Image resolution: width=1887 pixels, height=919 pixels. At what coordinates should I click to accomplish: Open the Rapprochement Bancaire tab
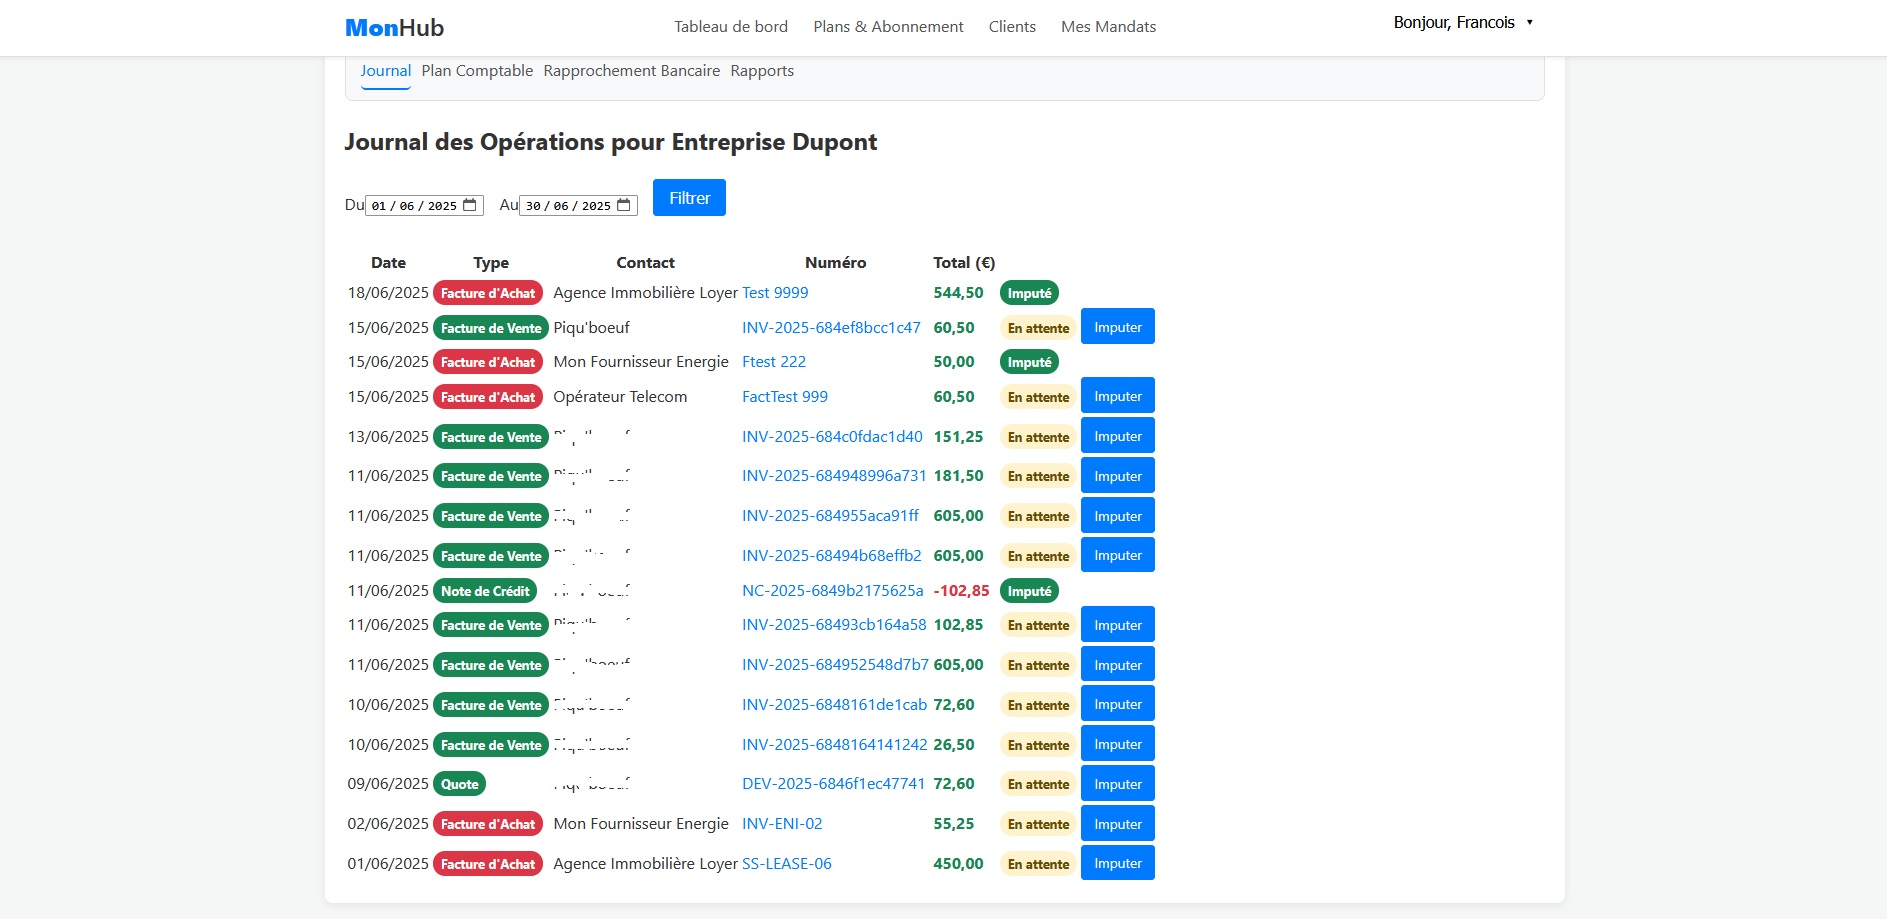click(x=631, y=70)
